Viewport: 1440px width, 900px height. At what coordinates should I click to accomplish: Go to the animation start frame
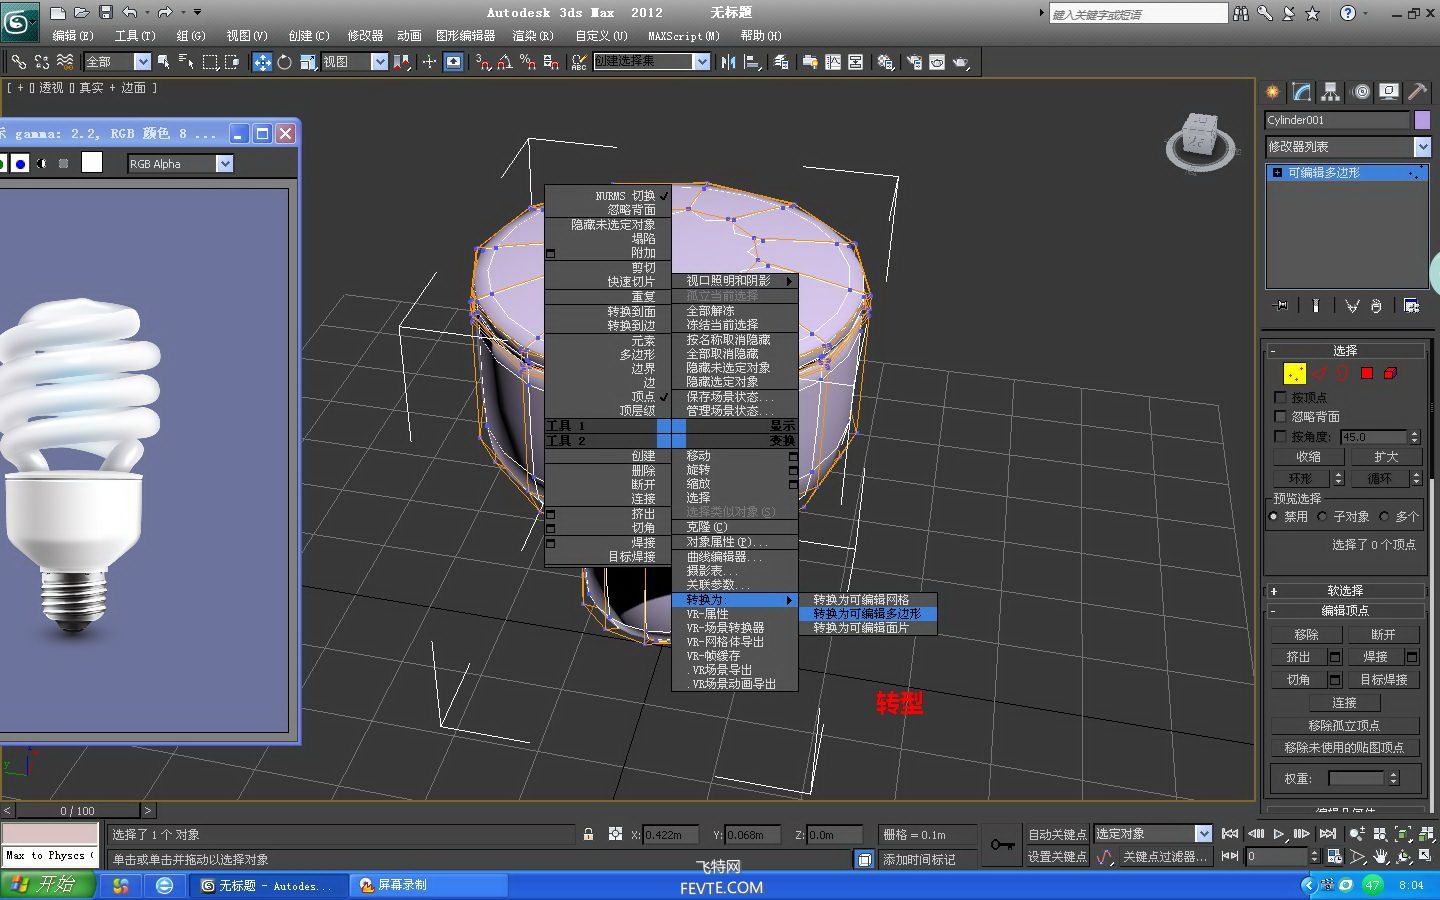point(1231,834)
